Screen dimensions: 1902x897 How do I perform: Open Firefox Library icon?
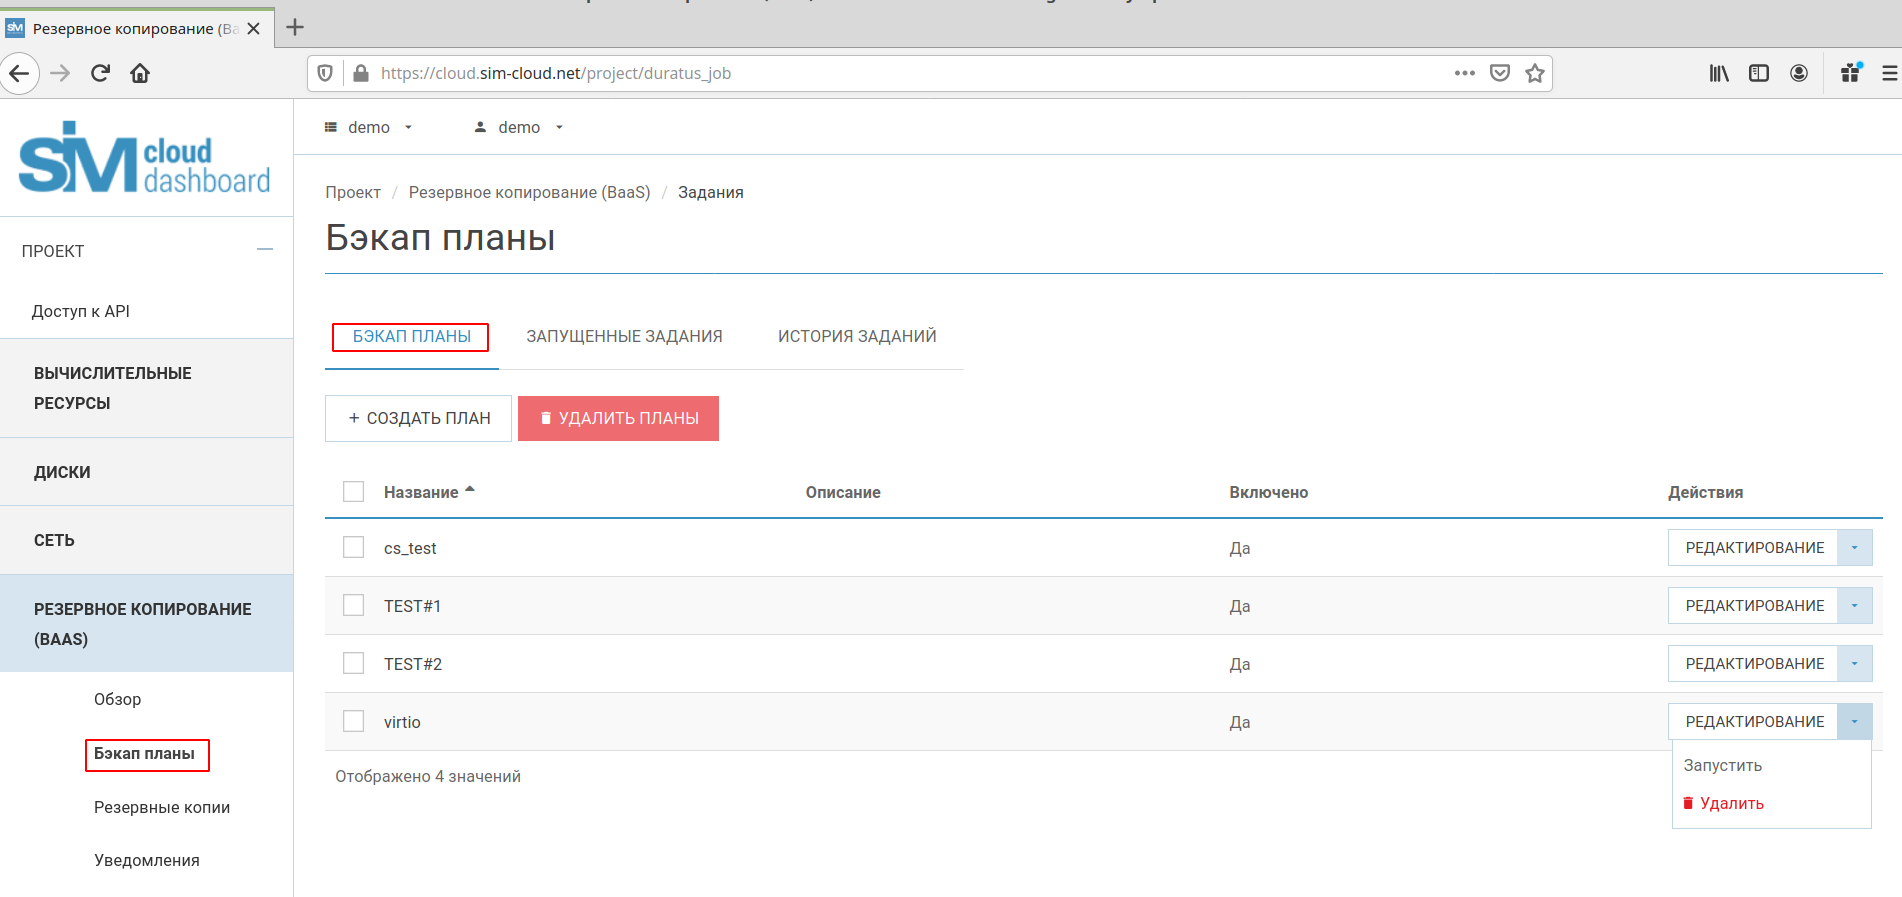tap(1718, 73)
